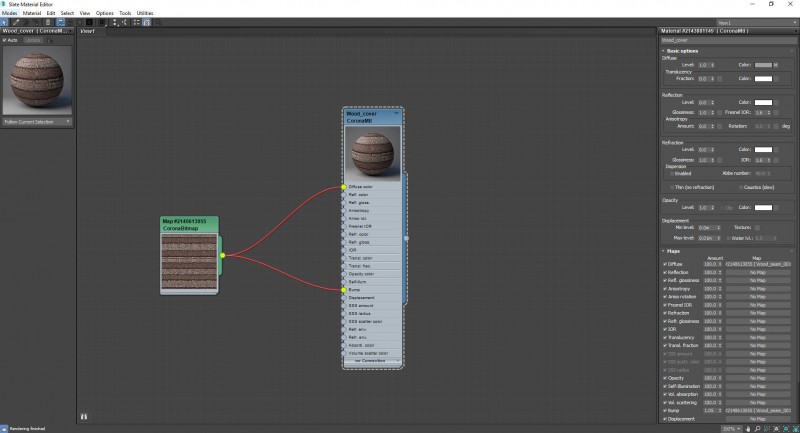Viewport: 800px width, 433px height.
Task: Click the eyedropper pick material tool
Action: (x=17, y=21)
